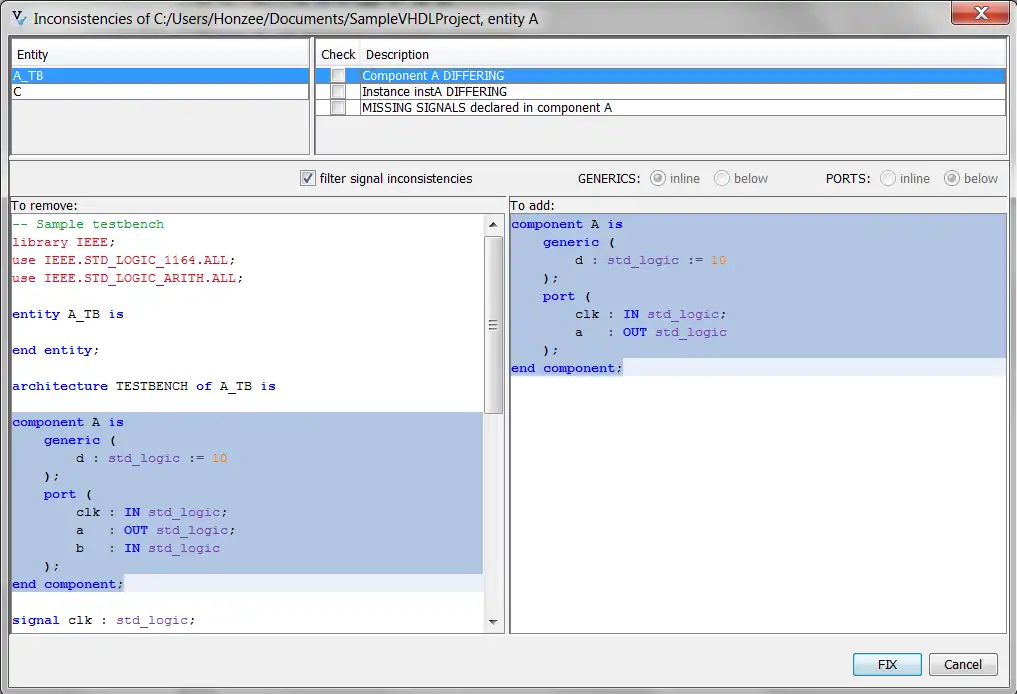Select PORTS below radio button
Image resolution: width=1017 pixels, height=694 pixels.
click(951, 178)
